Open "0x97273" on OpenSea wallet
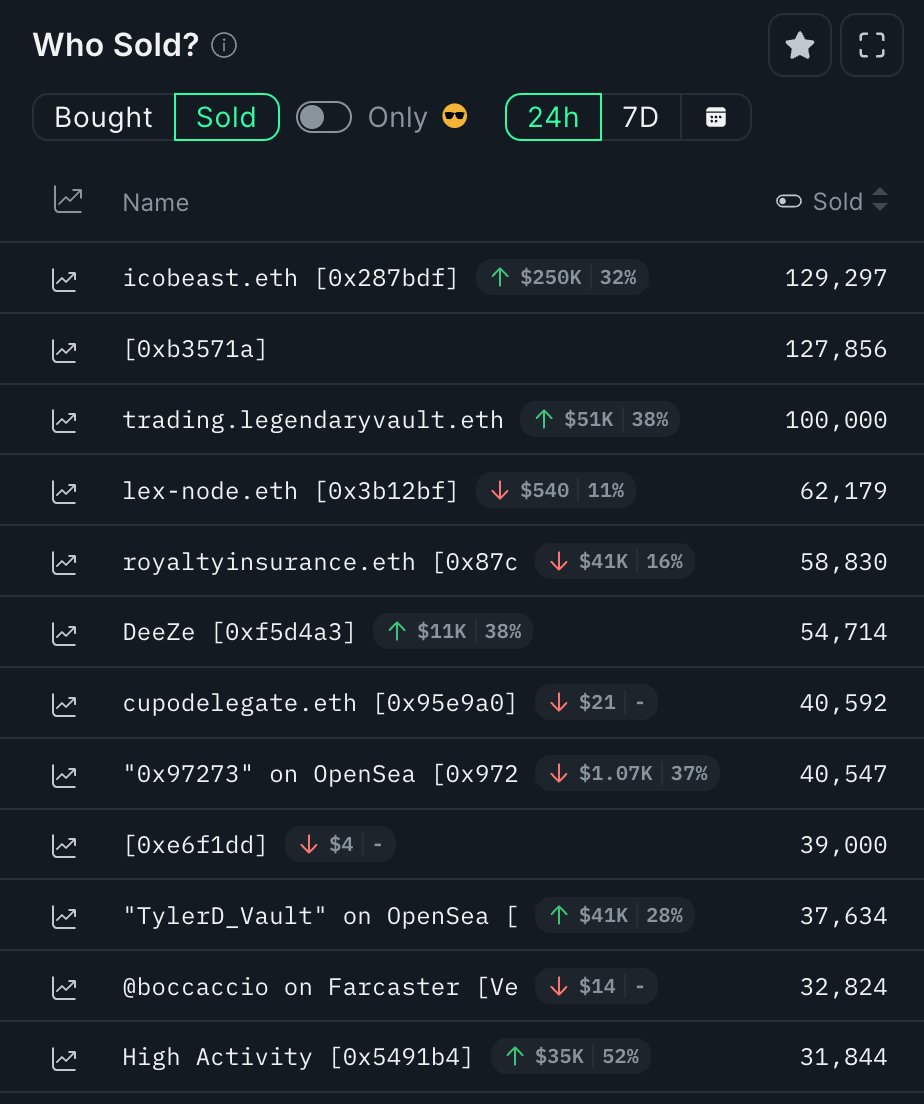Viewport: 924px width, 1104px height. (x=320, y=774)
